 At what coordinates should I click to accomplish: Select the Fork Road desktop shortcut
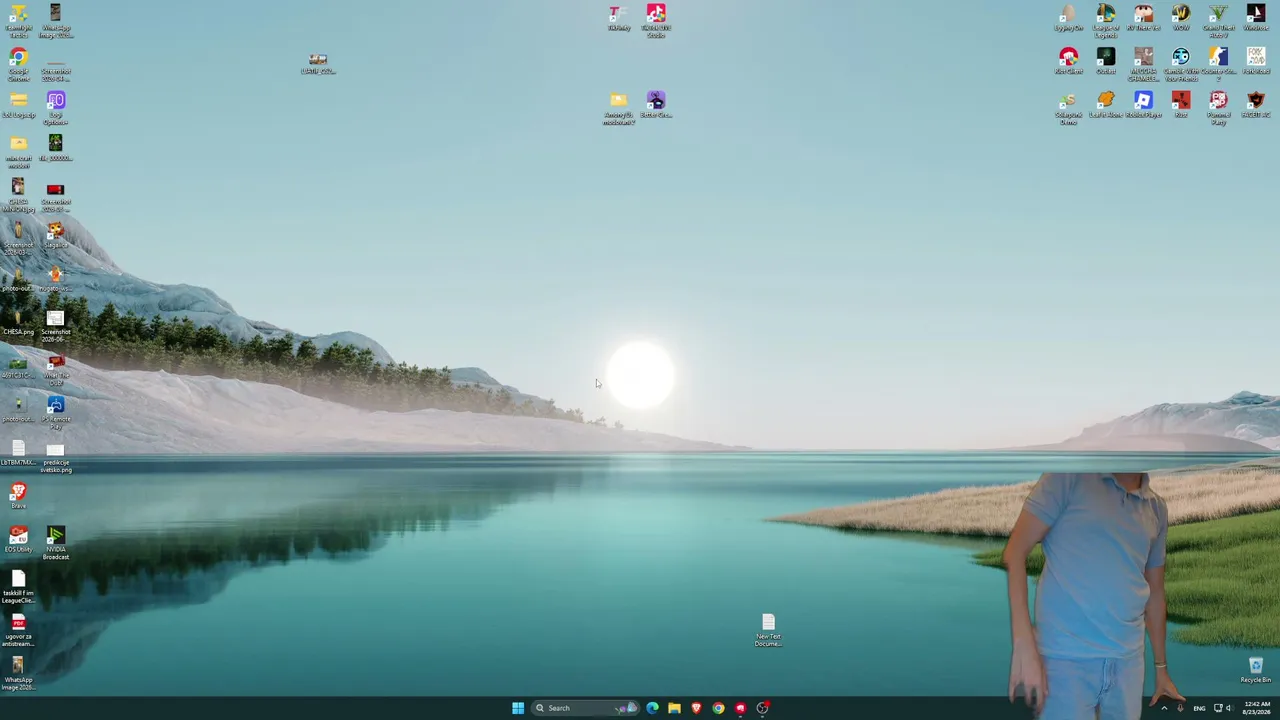1256,61
